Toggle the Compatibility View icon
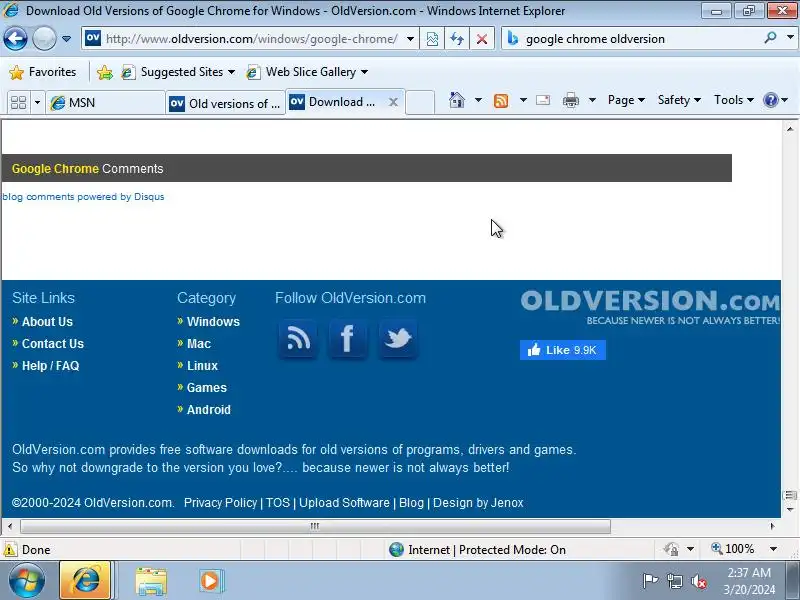This screenshot has height=600, width=800. pos(432,39)
